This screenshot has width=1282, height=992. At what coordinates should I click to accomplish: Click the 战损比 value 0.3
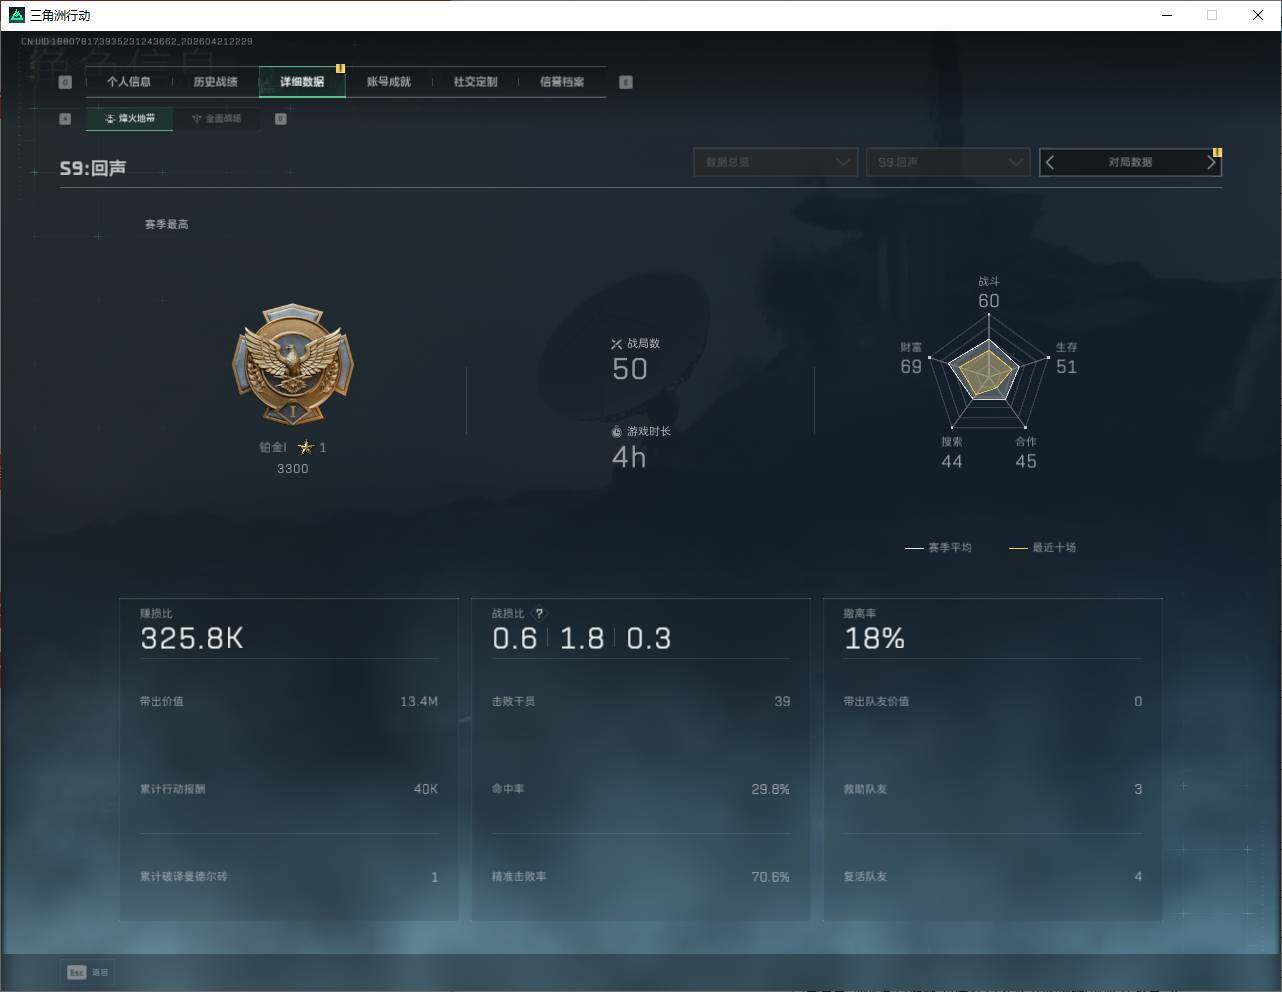(x=649, y=639)
